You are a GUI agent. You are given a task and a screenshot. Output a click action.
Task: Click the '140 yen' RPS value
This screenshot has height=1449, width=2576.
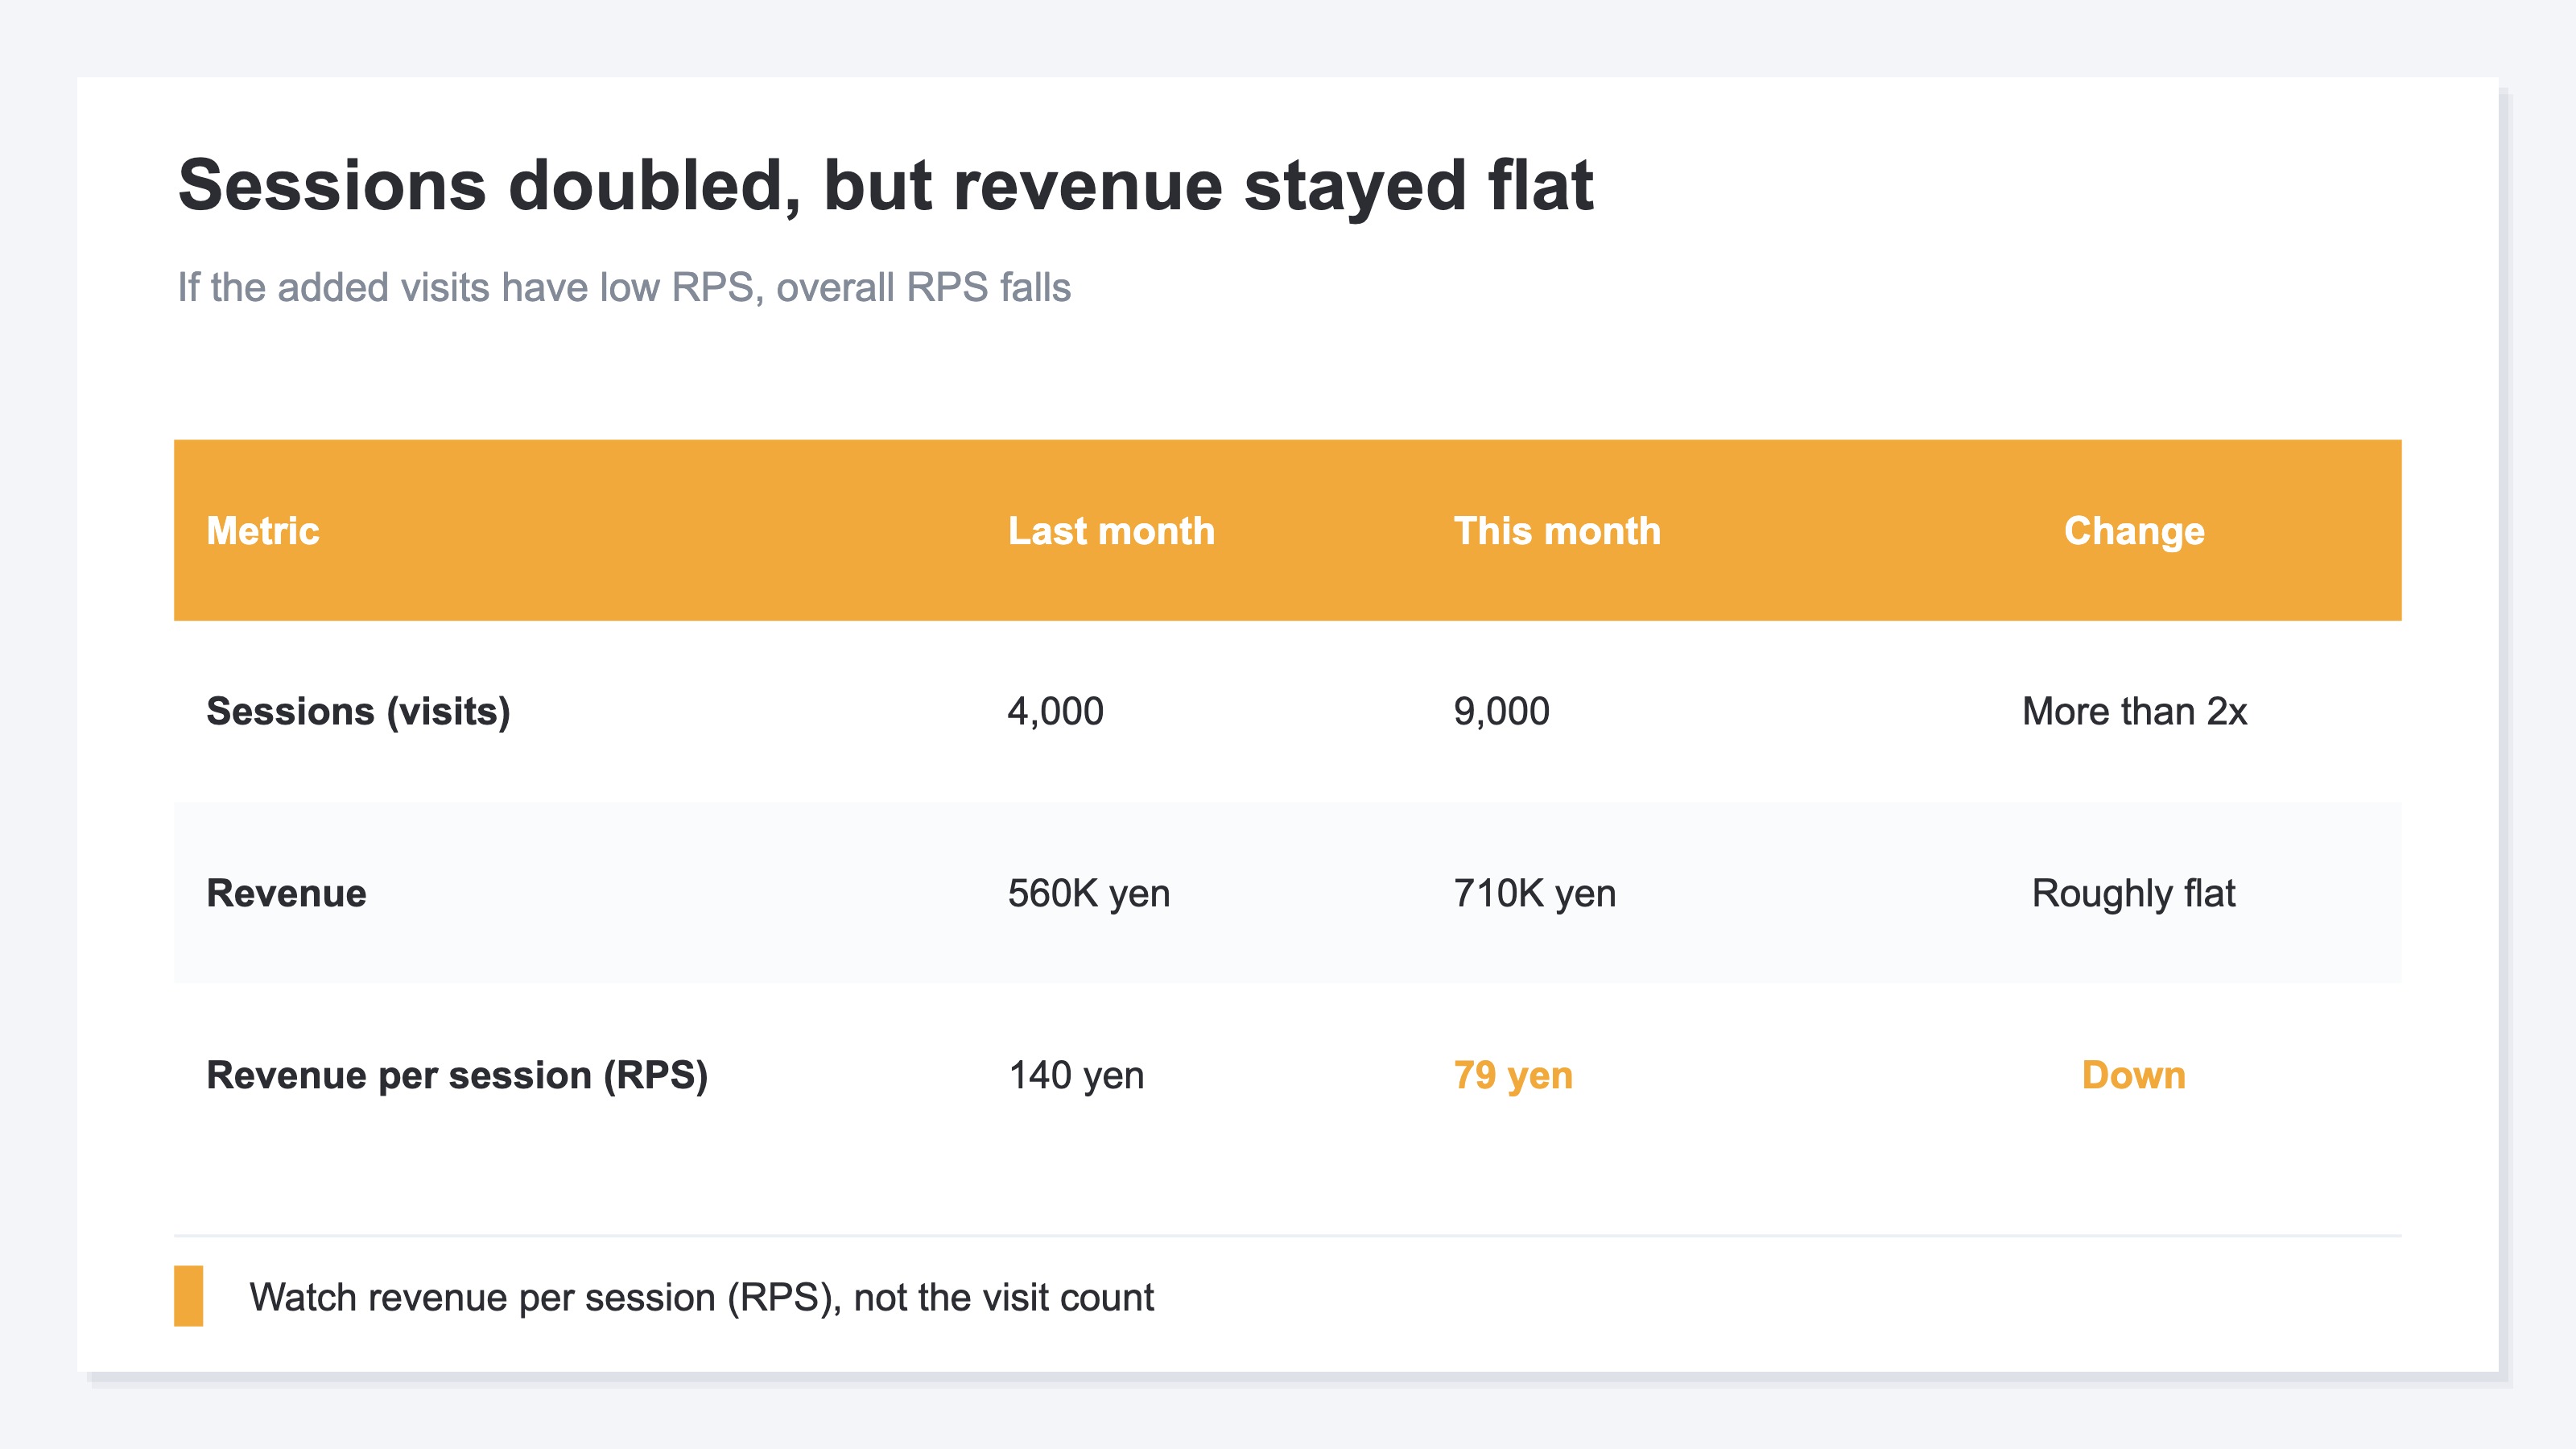click(x=1076, y=1076)
